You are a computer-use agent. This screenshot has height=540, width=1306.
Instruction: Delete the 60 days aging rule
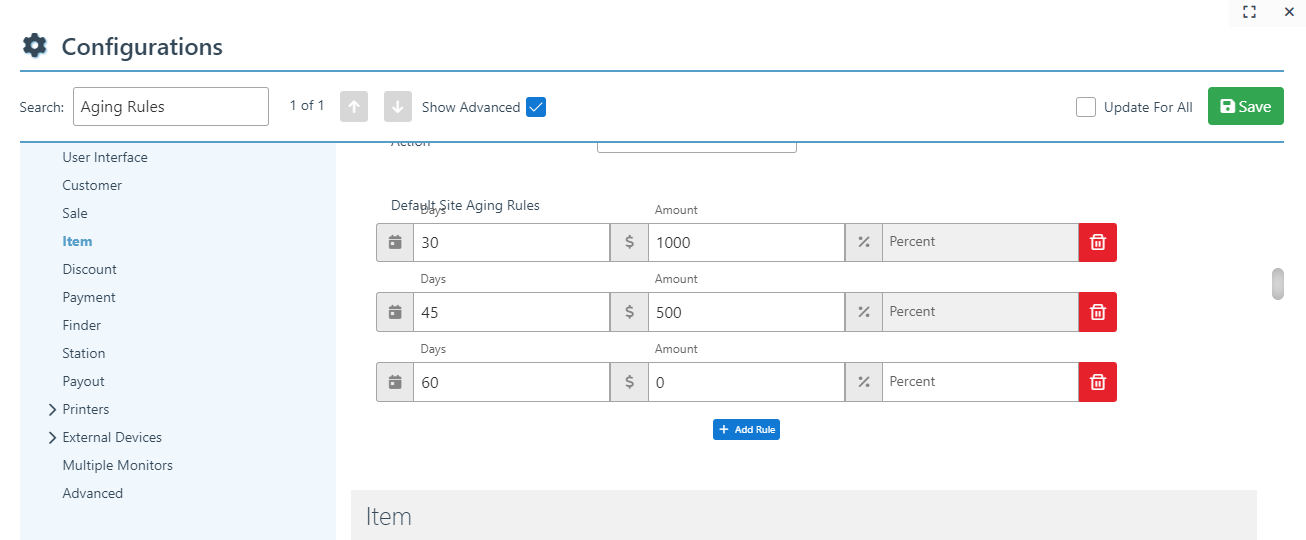pos(1097,382)
